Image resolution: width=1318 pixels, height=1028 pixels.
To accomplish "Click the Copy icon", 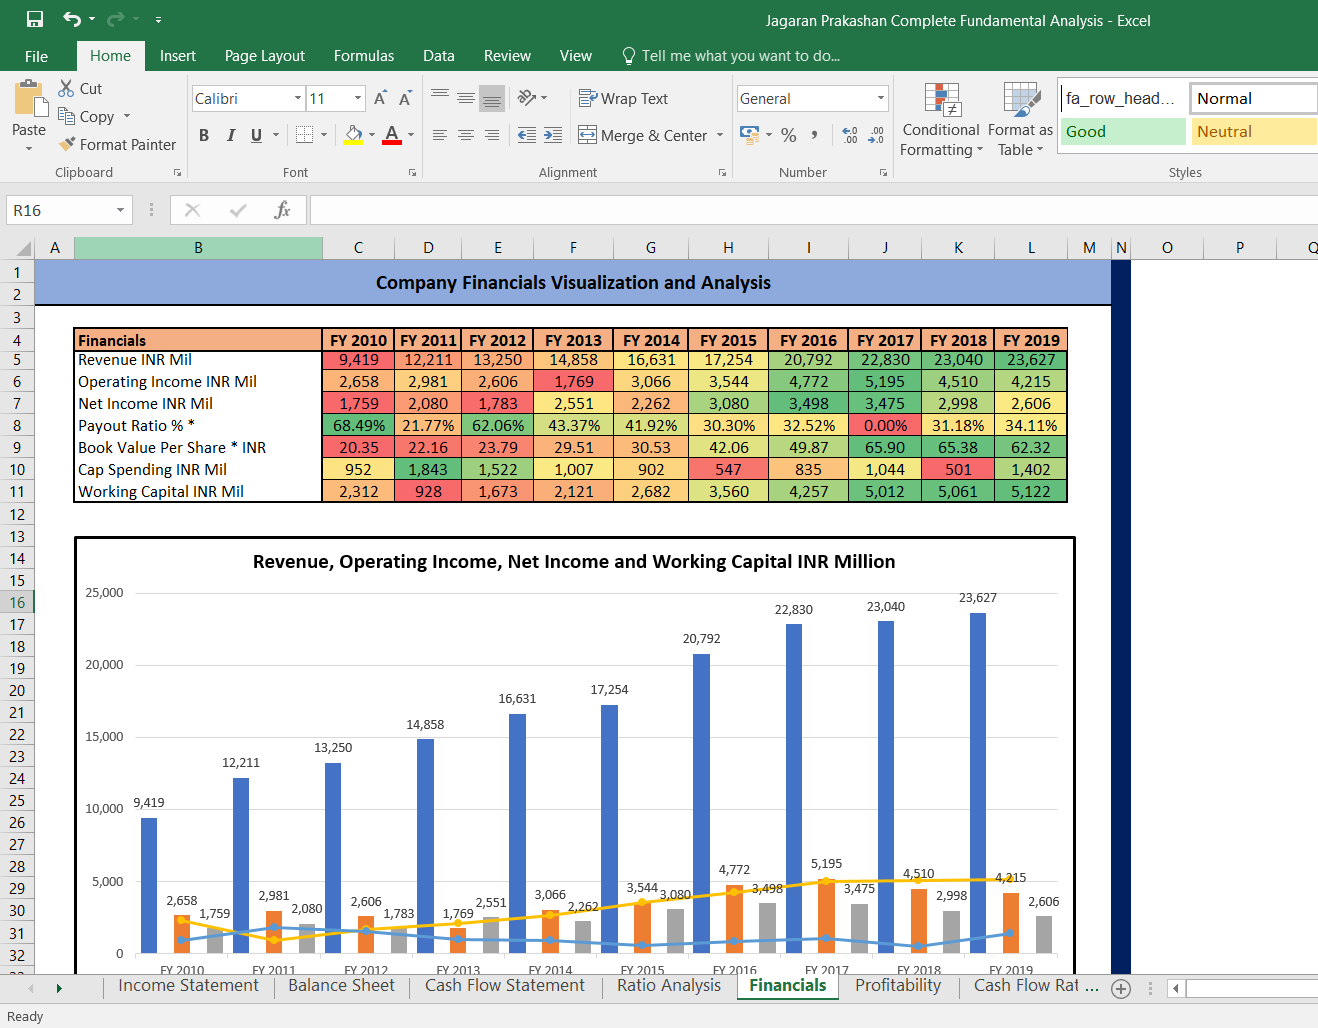I will (67, 116).
